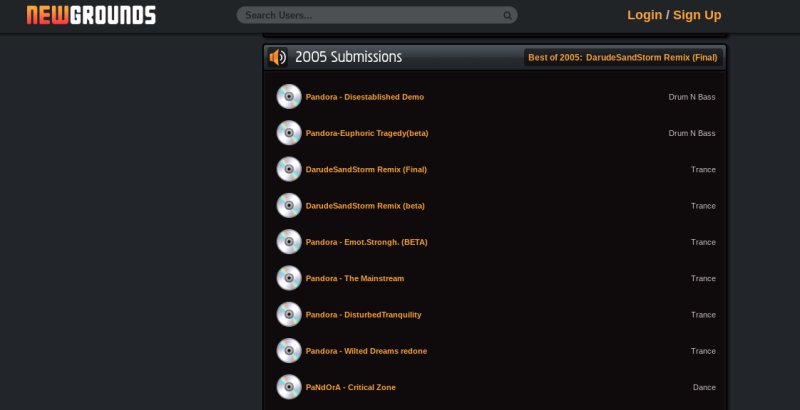Image resolution: width=800 pixels, height=410 pixels.
Task: Open Pandora - Wilted Dreams redone track
Action: (x=366, y=351)
